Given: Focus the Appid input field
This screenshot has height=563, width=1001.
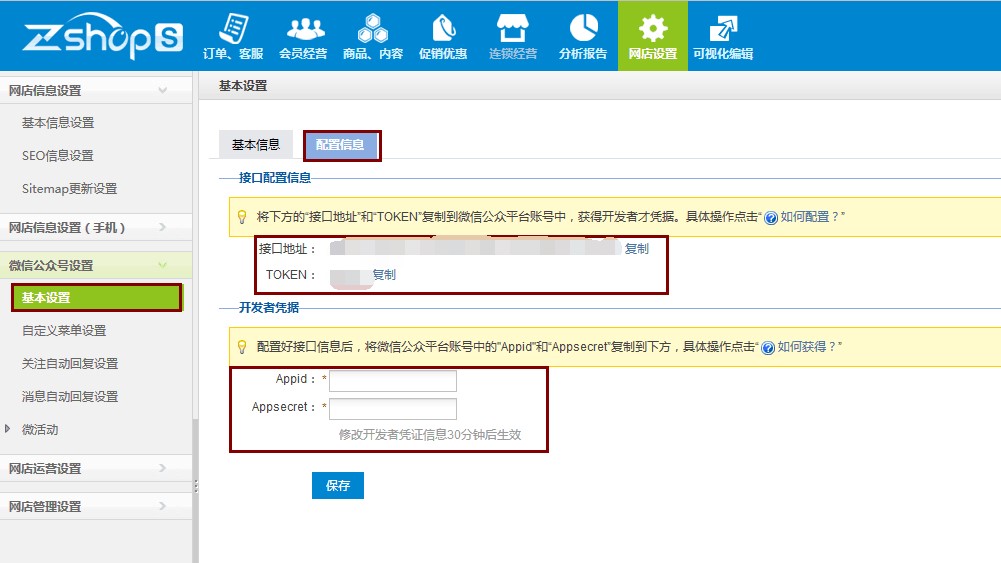Looking at the screenshot, I should 393,380.
